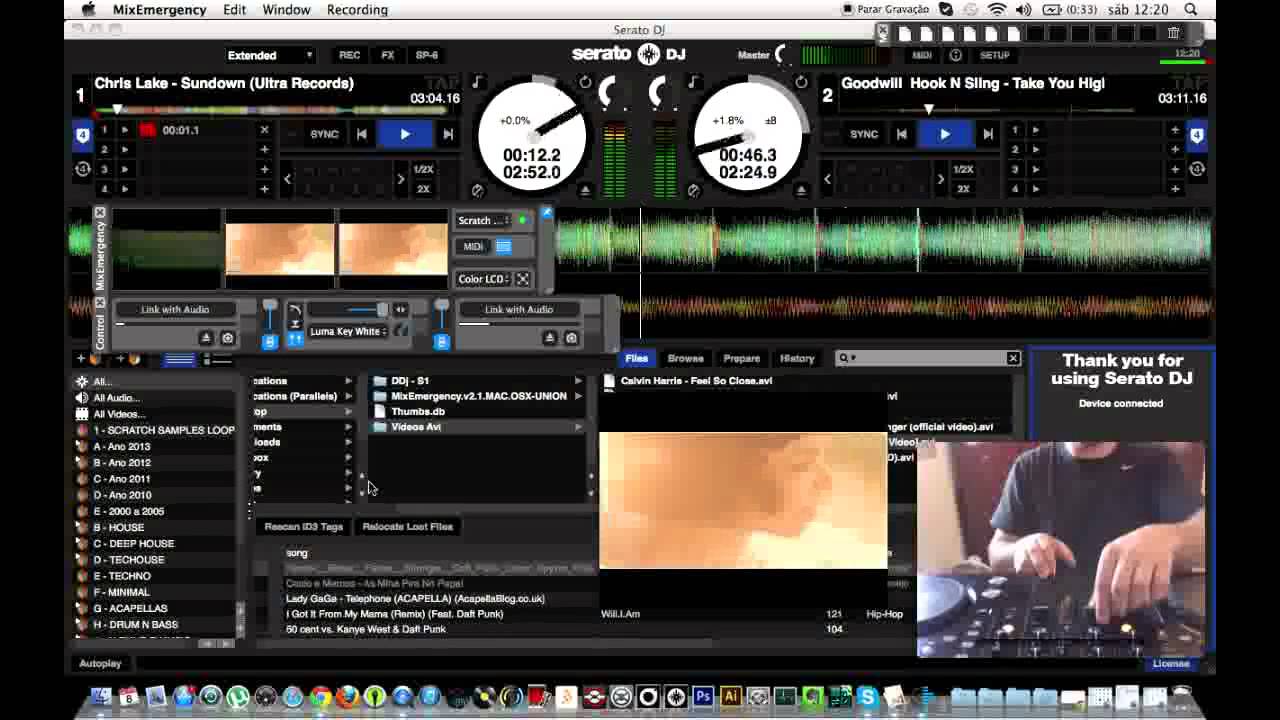Eject track from deck 1
This screenshot has height=720, width=1280.
pyautogui.click(x=585, y=190)
